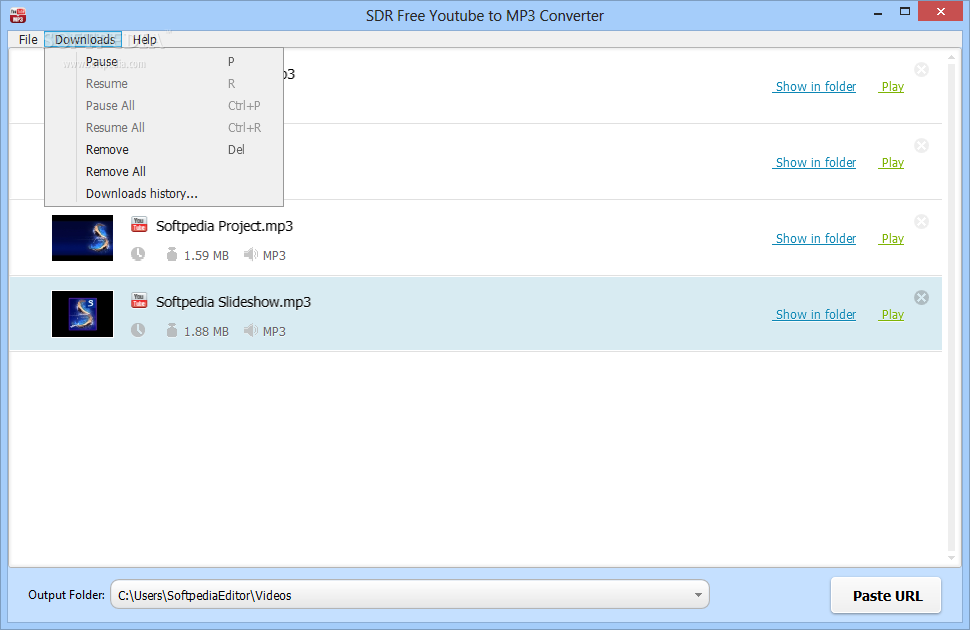Remove the first download with its X icon
Viewport: 970px width, 630px height.
(921, 69)
